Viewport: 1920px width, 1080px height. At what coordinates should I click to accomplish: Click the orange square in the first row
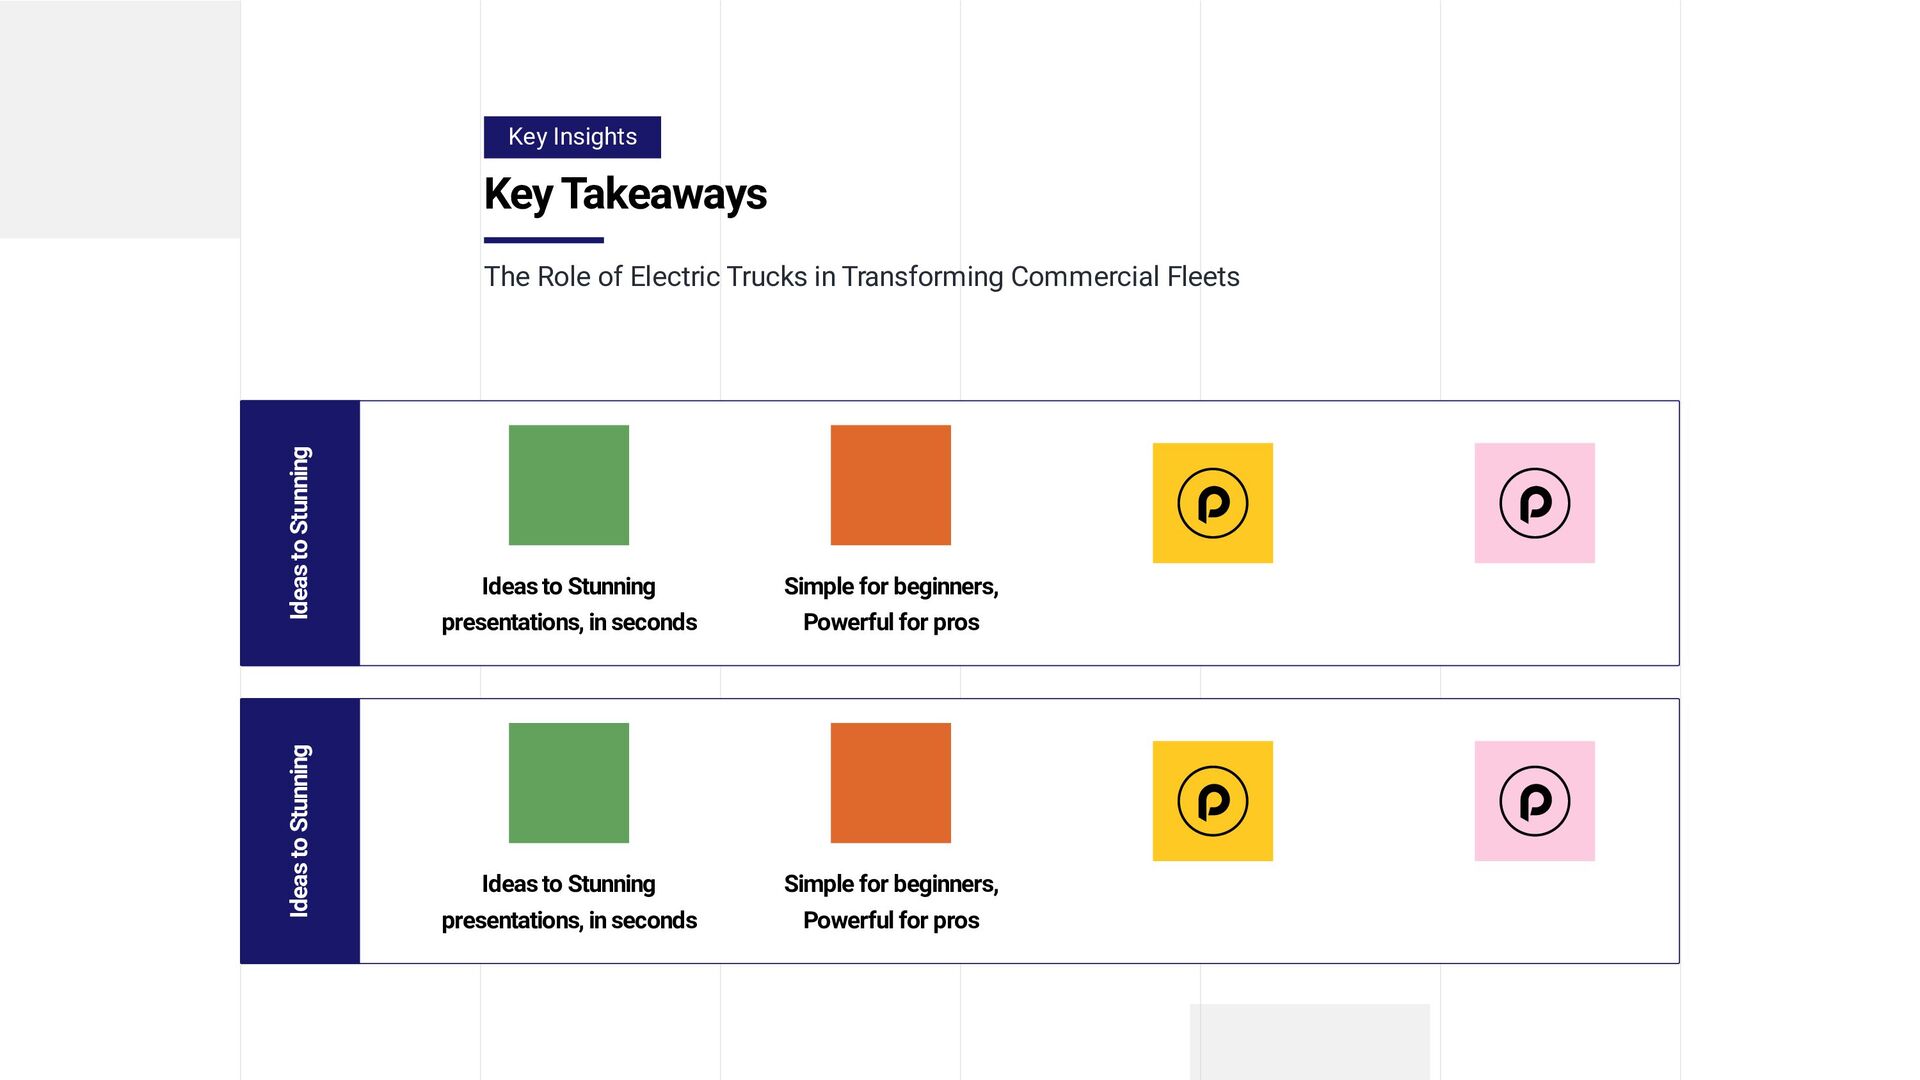pyautogui.click(x=890, y=485)
